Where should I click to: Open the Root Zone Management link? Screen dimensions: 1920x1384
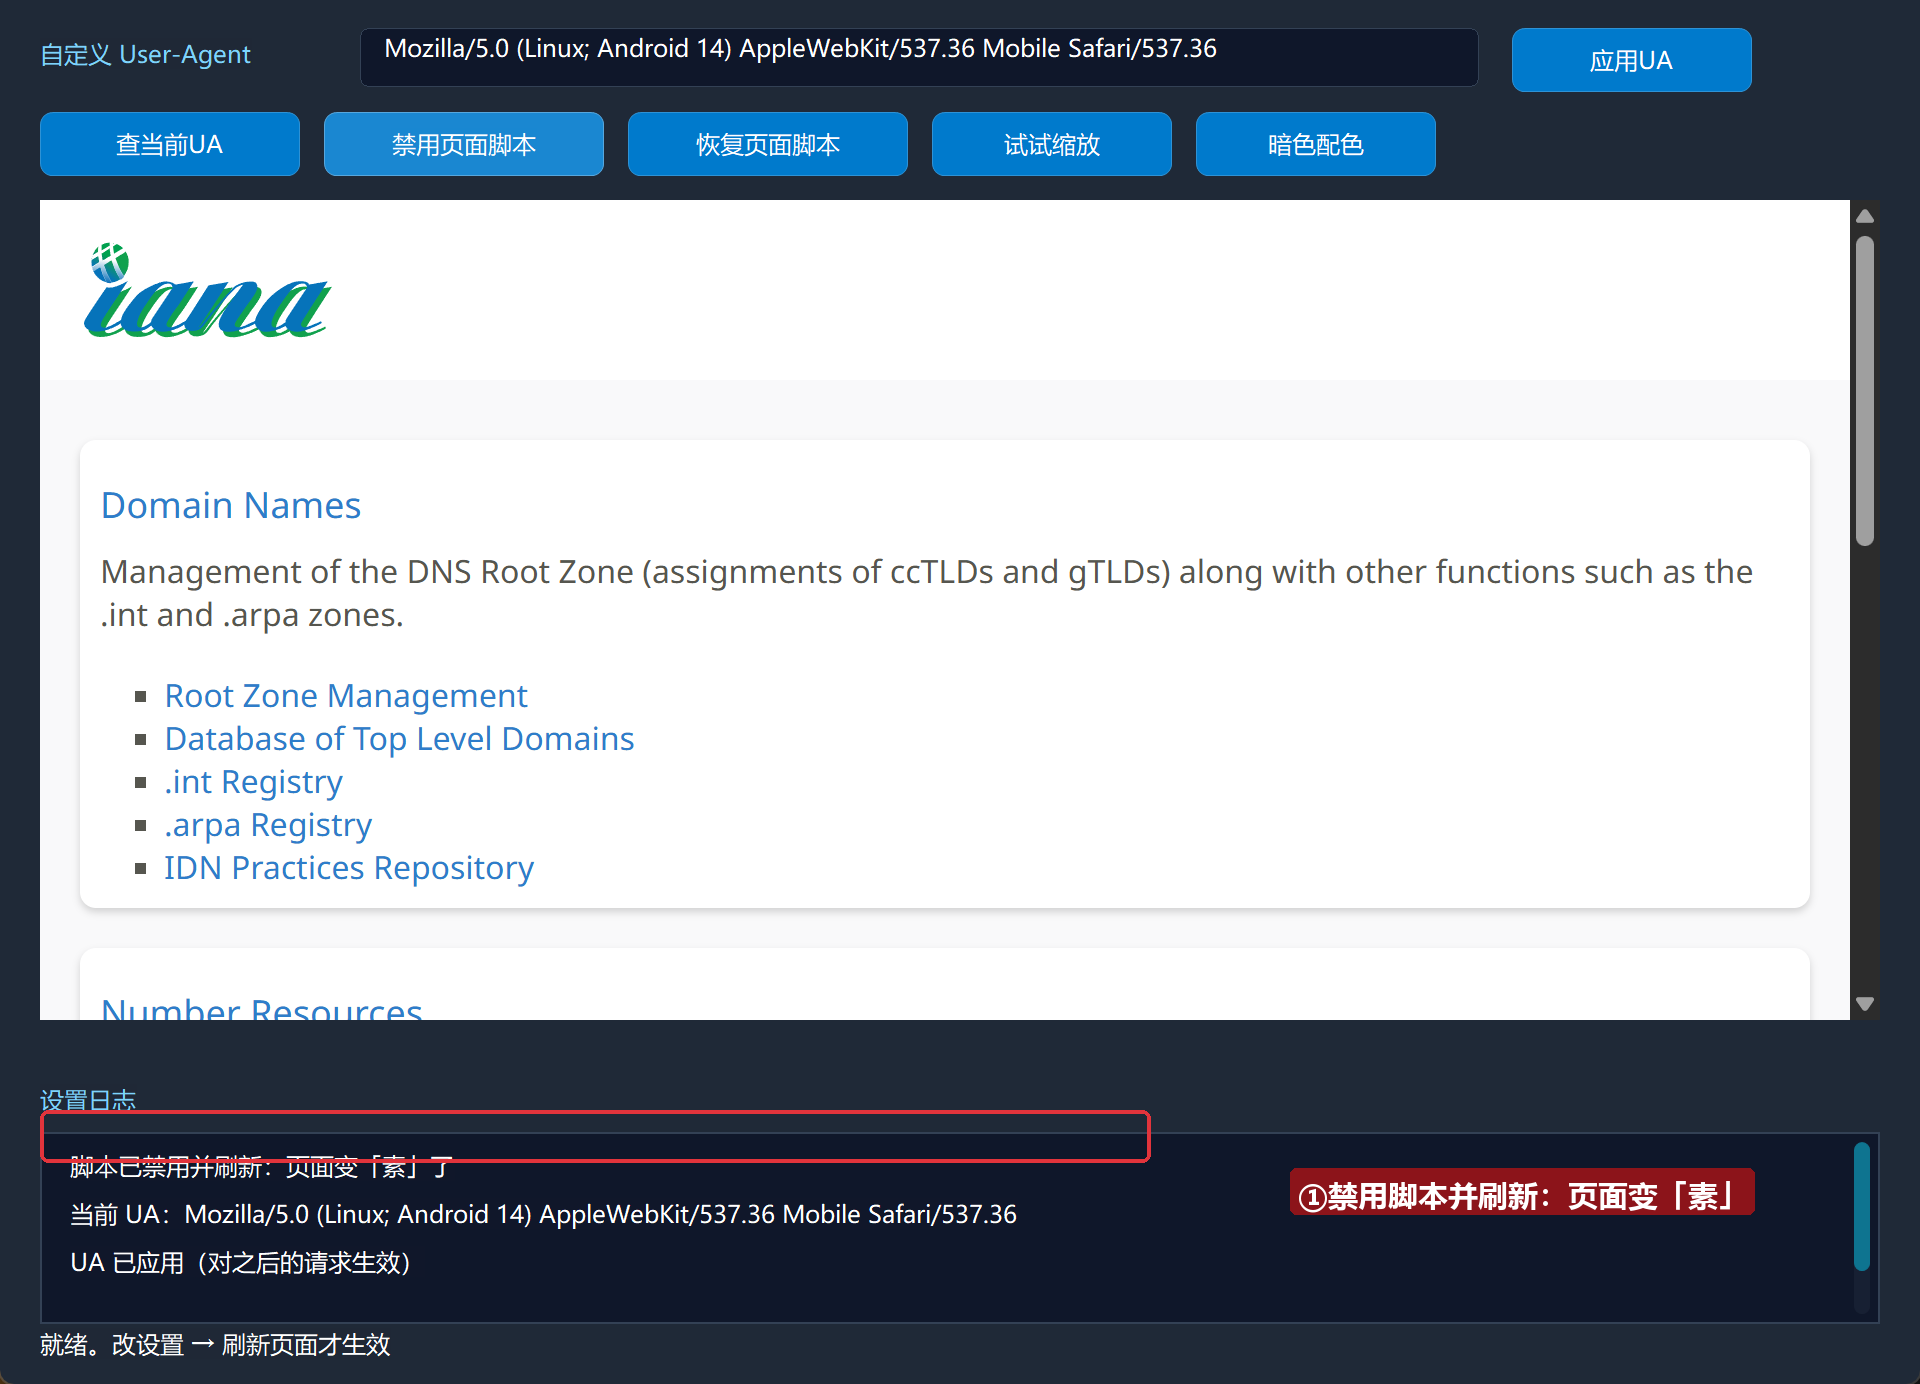tap(346, 695)
